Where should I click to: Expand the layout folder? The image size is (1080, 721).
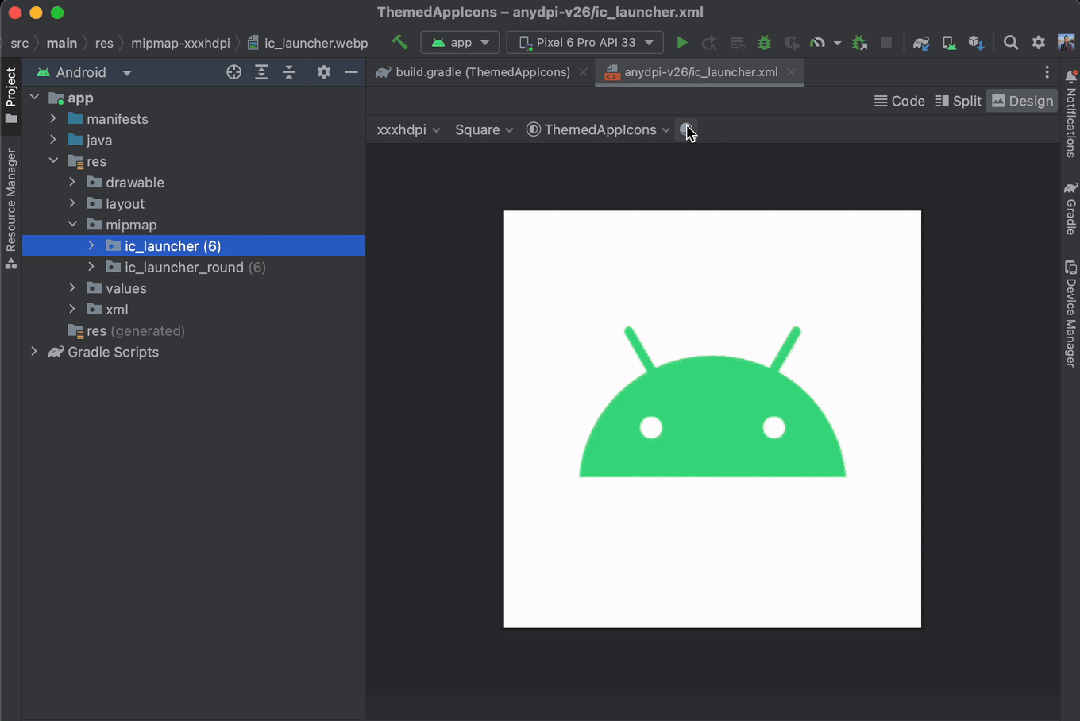point(72,204)
